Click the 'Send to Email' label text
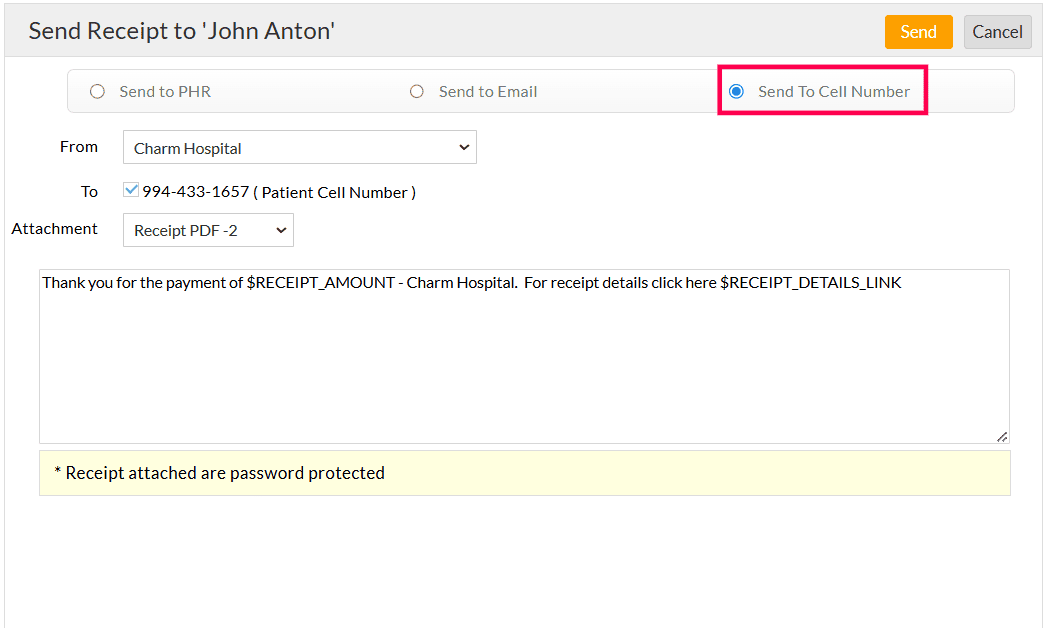 coord(488,92)
